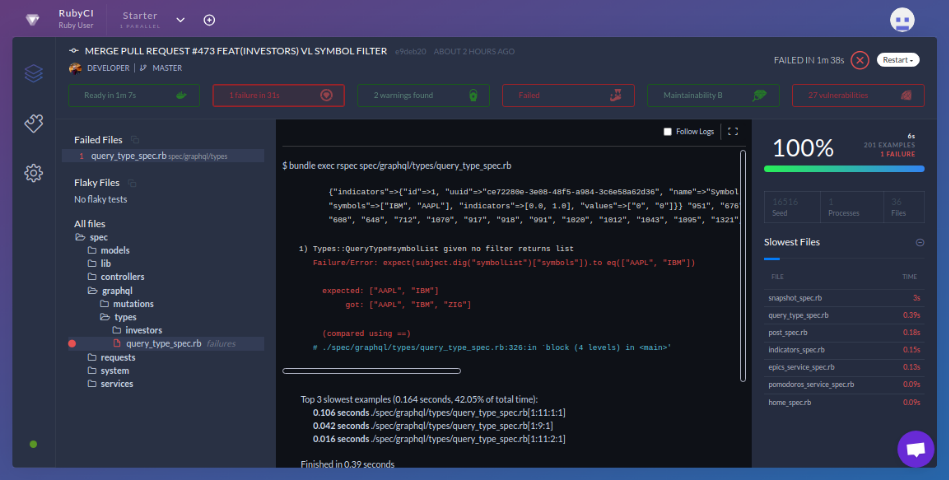Click the developer avatar
This screenshot has height=480, width=949.
pyautogui.click(x=76, y=68)
